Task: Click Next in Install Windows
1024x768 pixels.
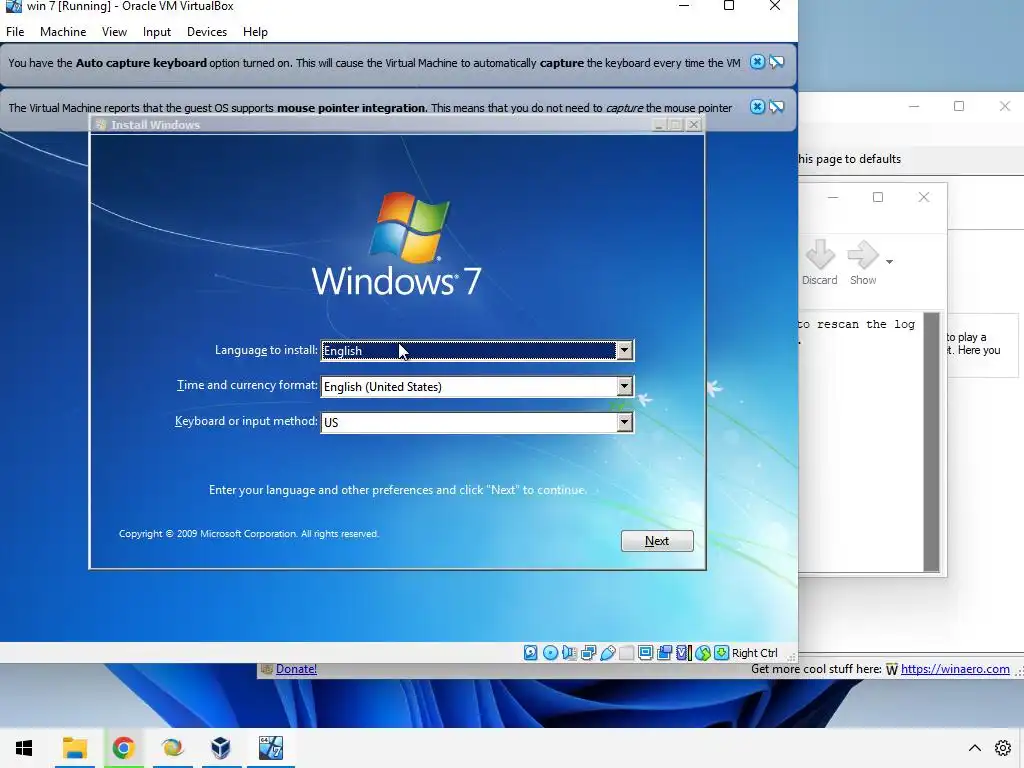Action: pyautogui.click(x=657, y=541)
